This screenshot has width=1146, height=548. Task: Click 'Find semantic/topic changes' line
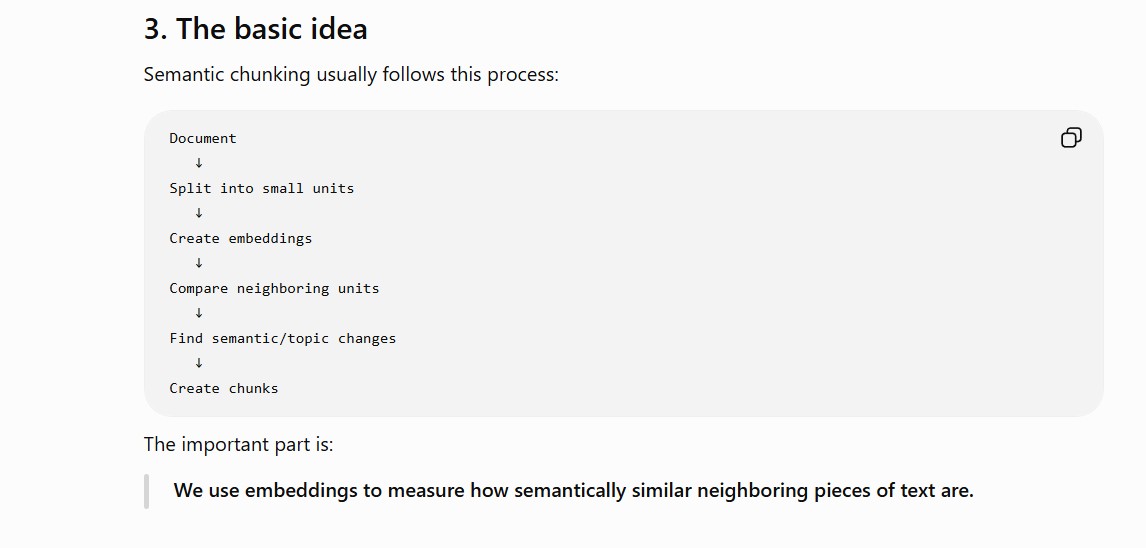tap(283, 338)
